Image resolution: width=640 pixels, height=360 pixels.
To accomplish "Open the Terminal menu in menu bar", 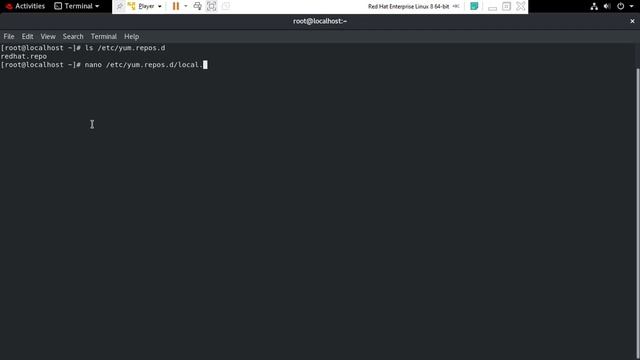I will [104, 36].
